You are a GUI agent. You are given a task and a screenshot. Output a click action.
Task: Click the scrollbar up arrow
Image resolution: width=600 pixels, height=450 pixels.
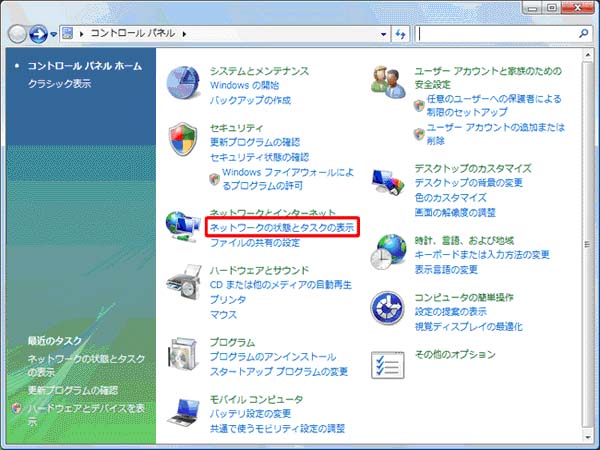(588, 55)
